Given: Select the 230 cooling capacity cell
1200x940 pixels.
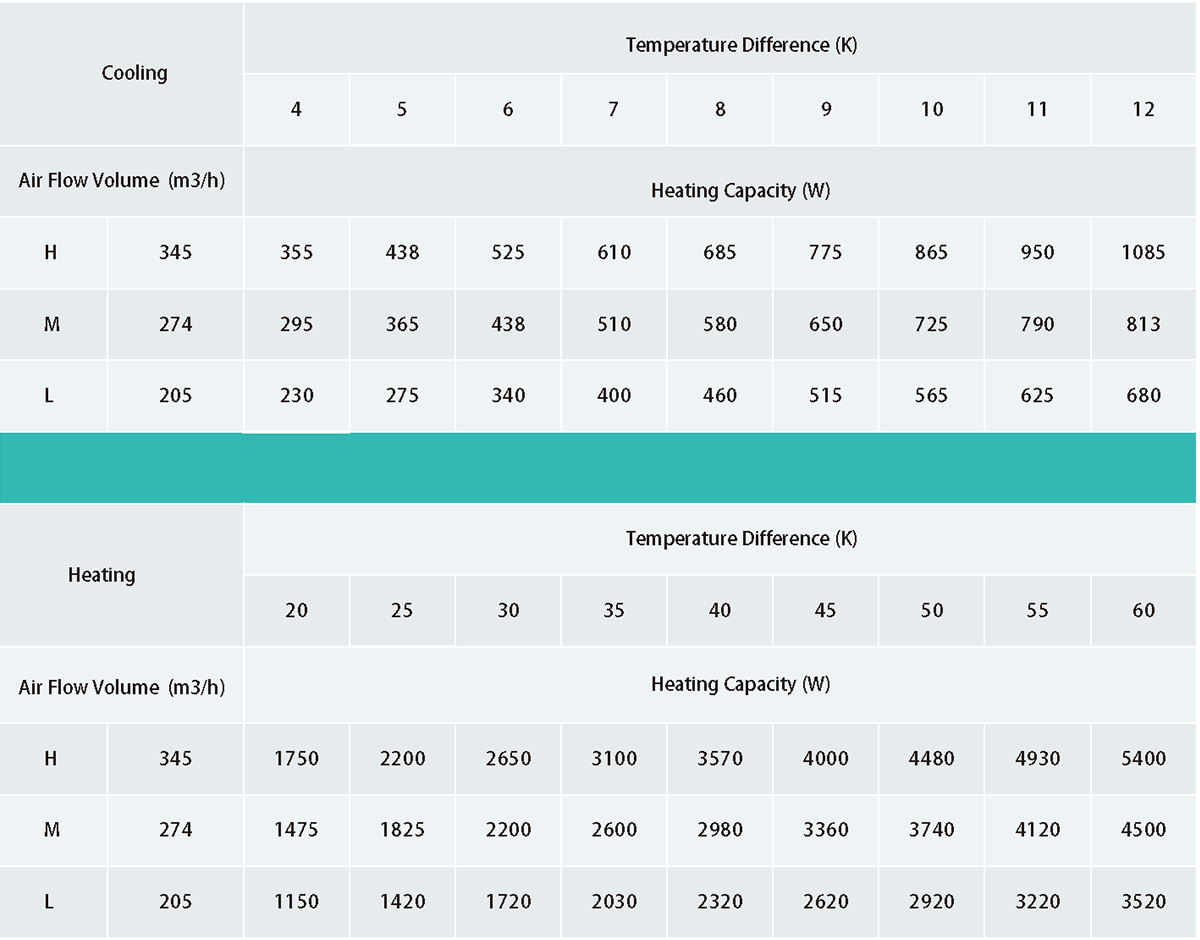Looking at the screenshot, I should (296, 396).
